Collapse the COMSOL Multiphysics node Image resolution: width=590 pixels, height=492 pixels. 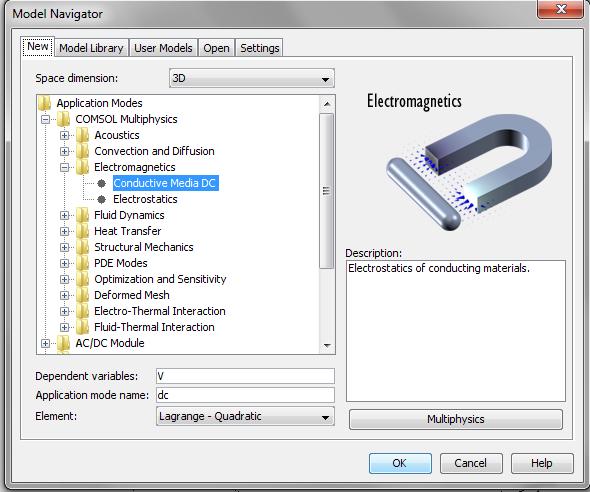tap(46, 120)
